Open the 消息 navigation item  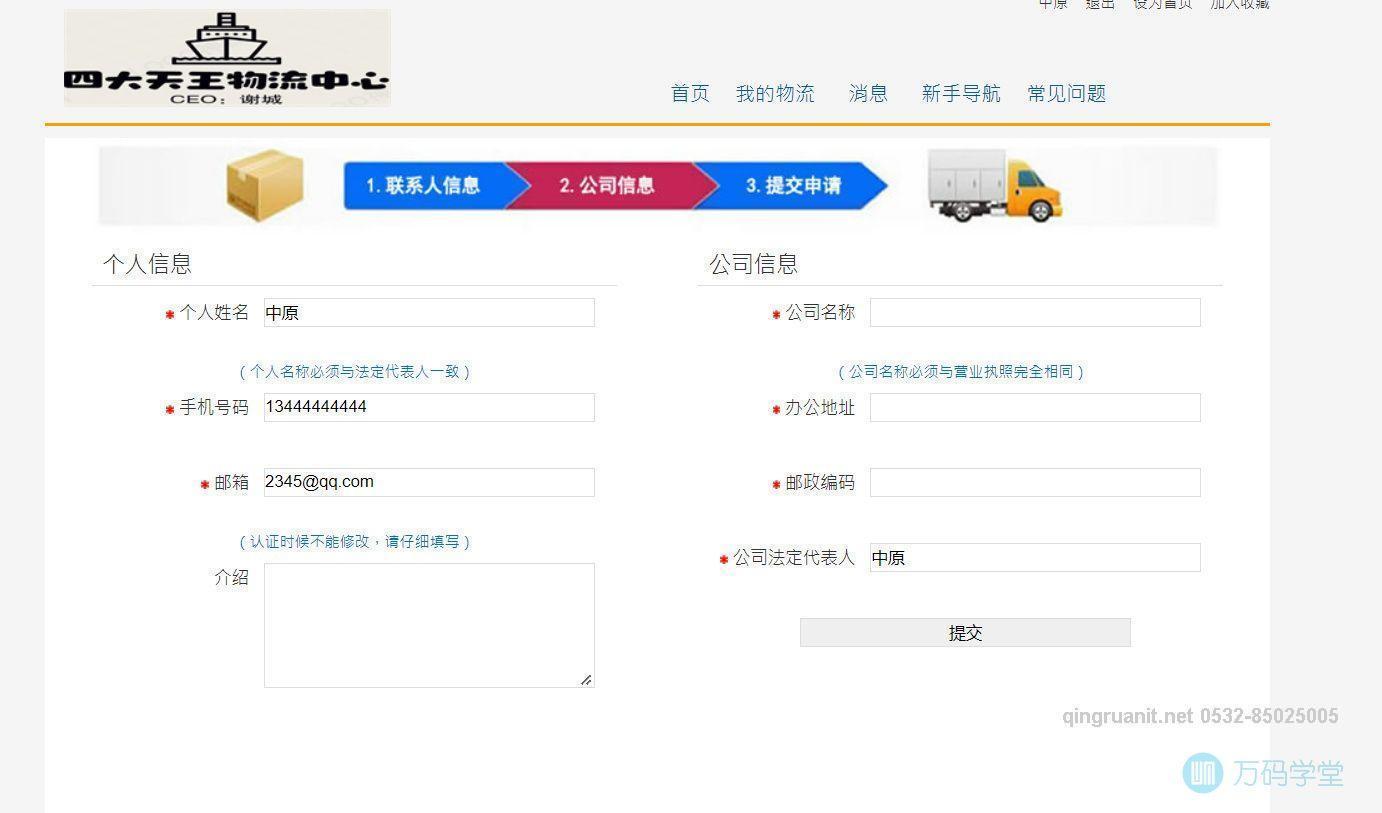click(867, 93)
